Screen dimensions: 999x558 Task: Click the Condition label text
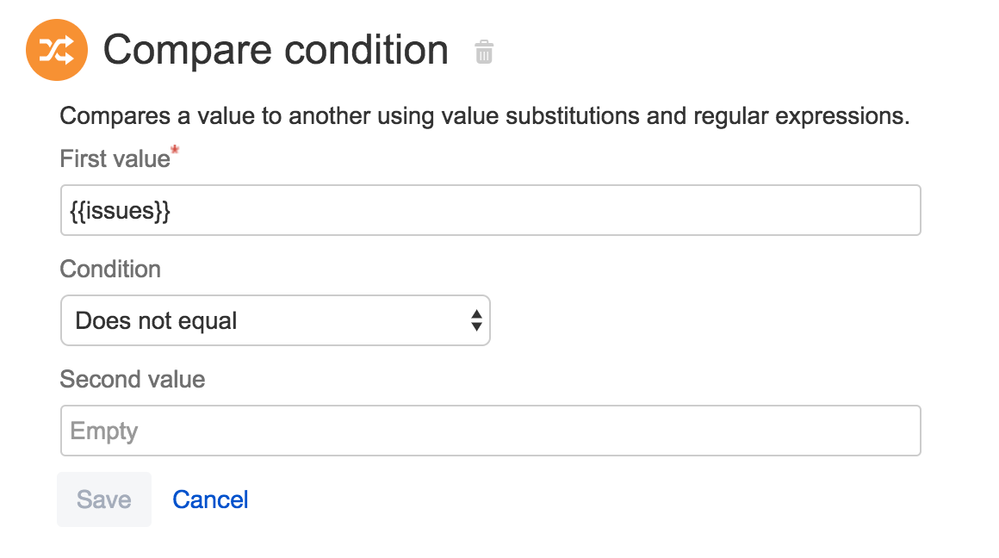tap(110, 269)
